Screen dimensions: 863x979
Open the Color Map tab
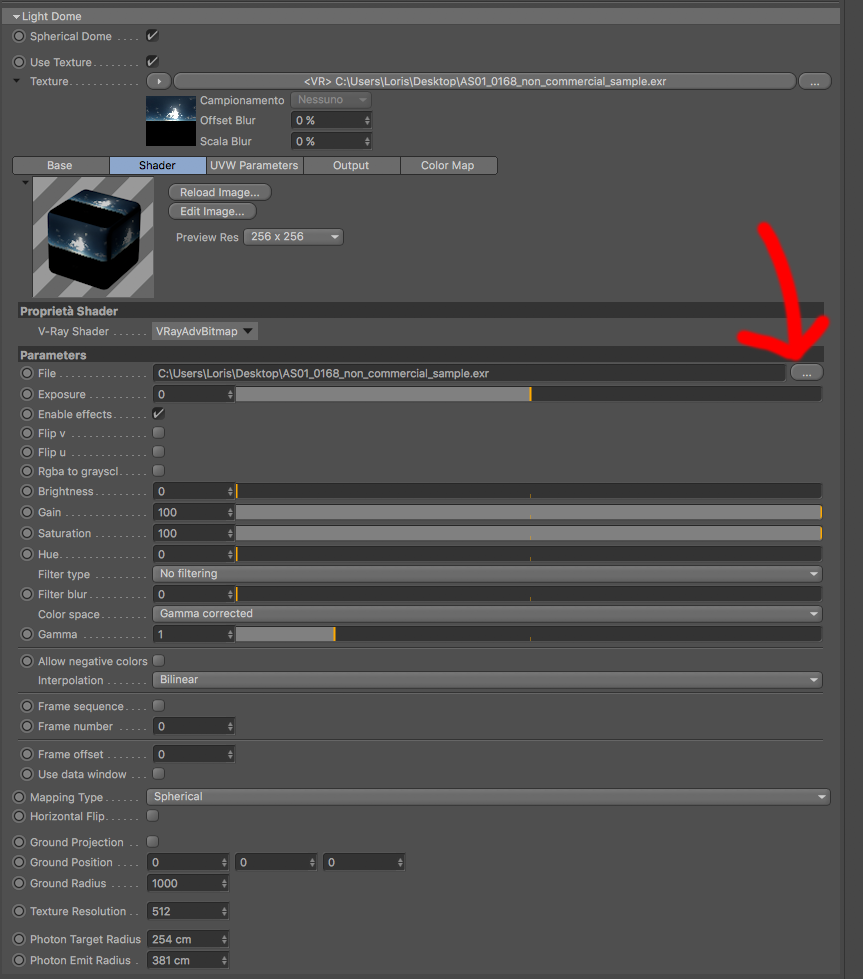pyautogui.click(x=448, y=165)
